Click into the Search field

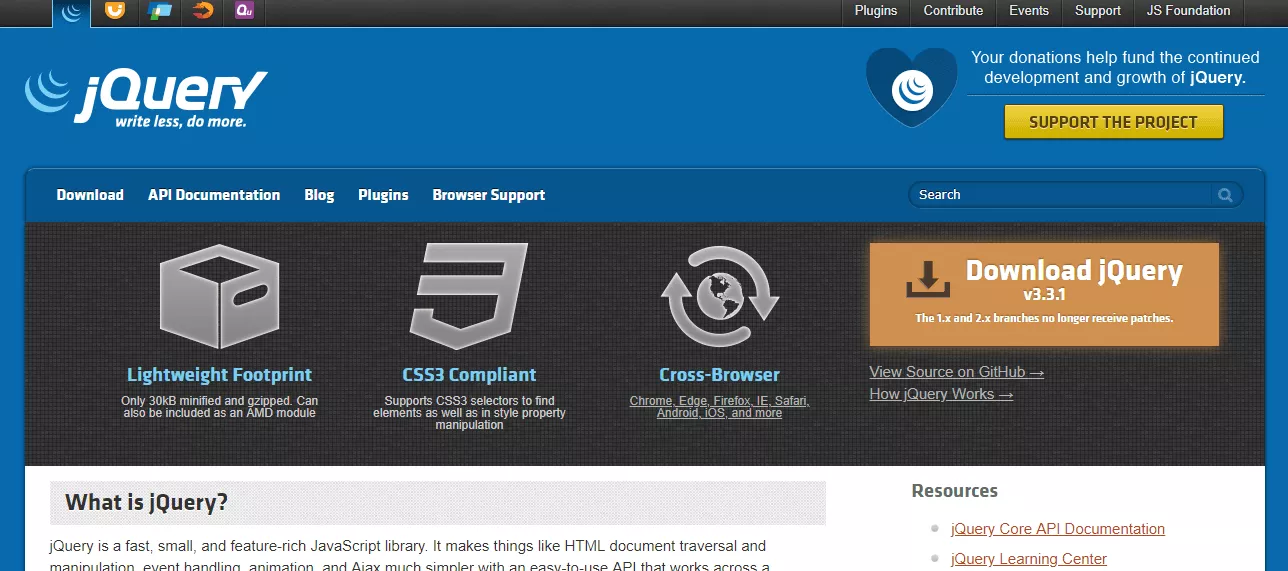click(x=1062, y=195)
